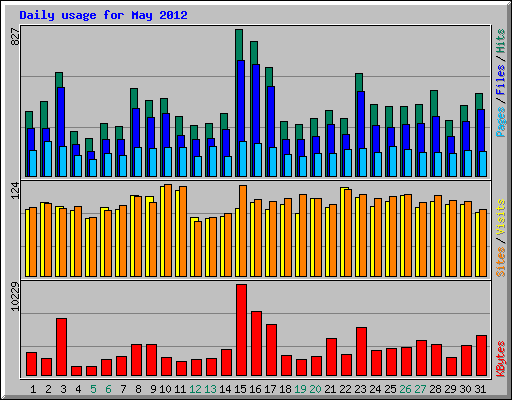Image resolution: width=512 pixels, height=400 pixels.
Task: Click green weekend day 13 label
Action: pos(210,389)
